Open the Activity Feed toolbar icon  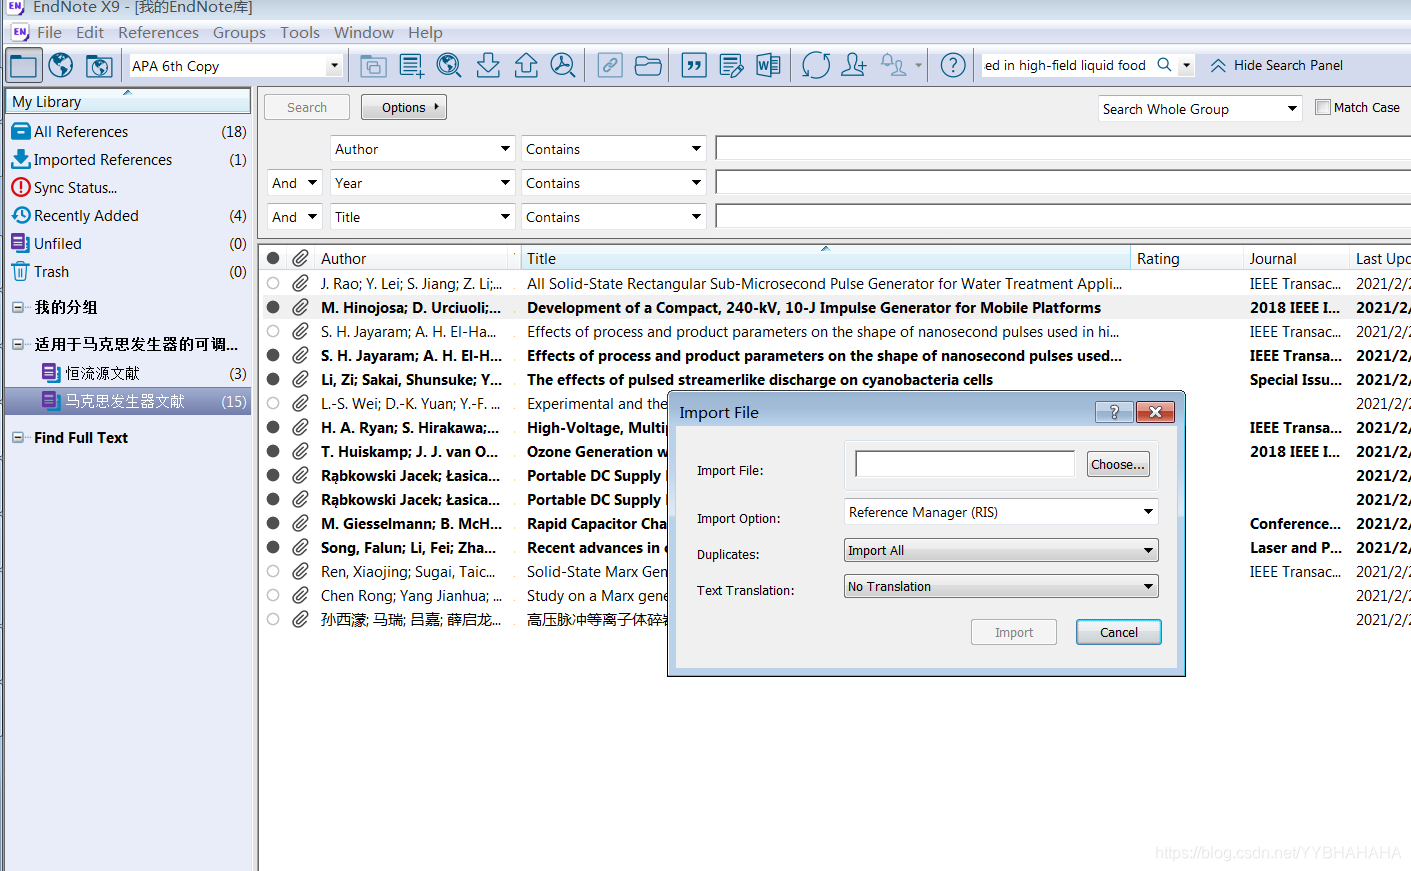(894, 66)
